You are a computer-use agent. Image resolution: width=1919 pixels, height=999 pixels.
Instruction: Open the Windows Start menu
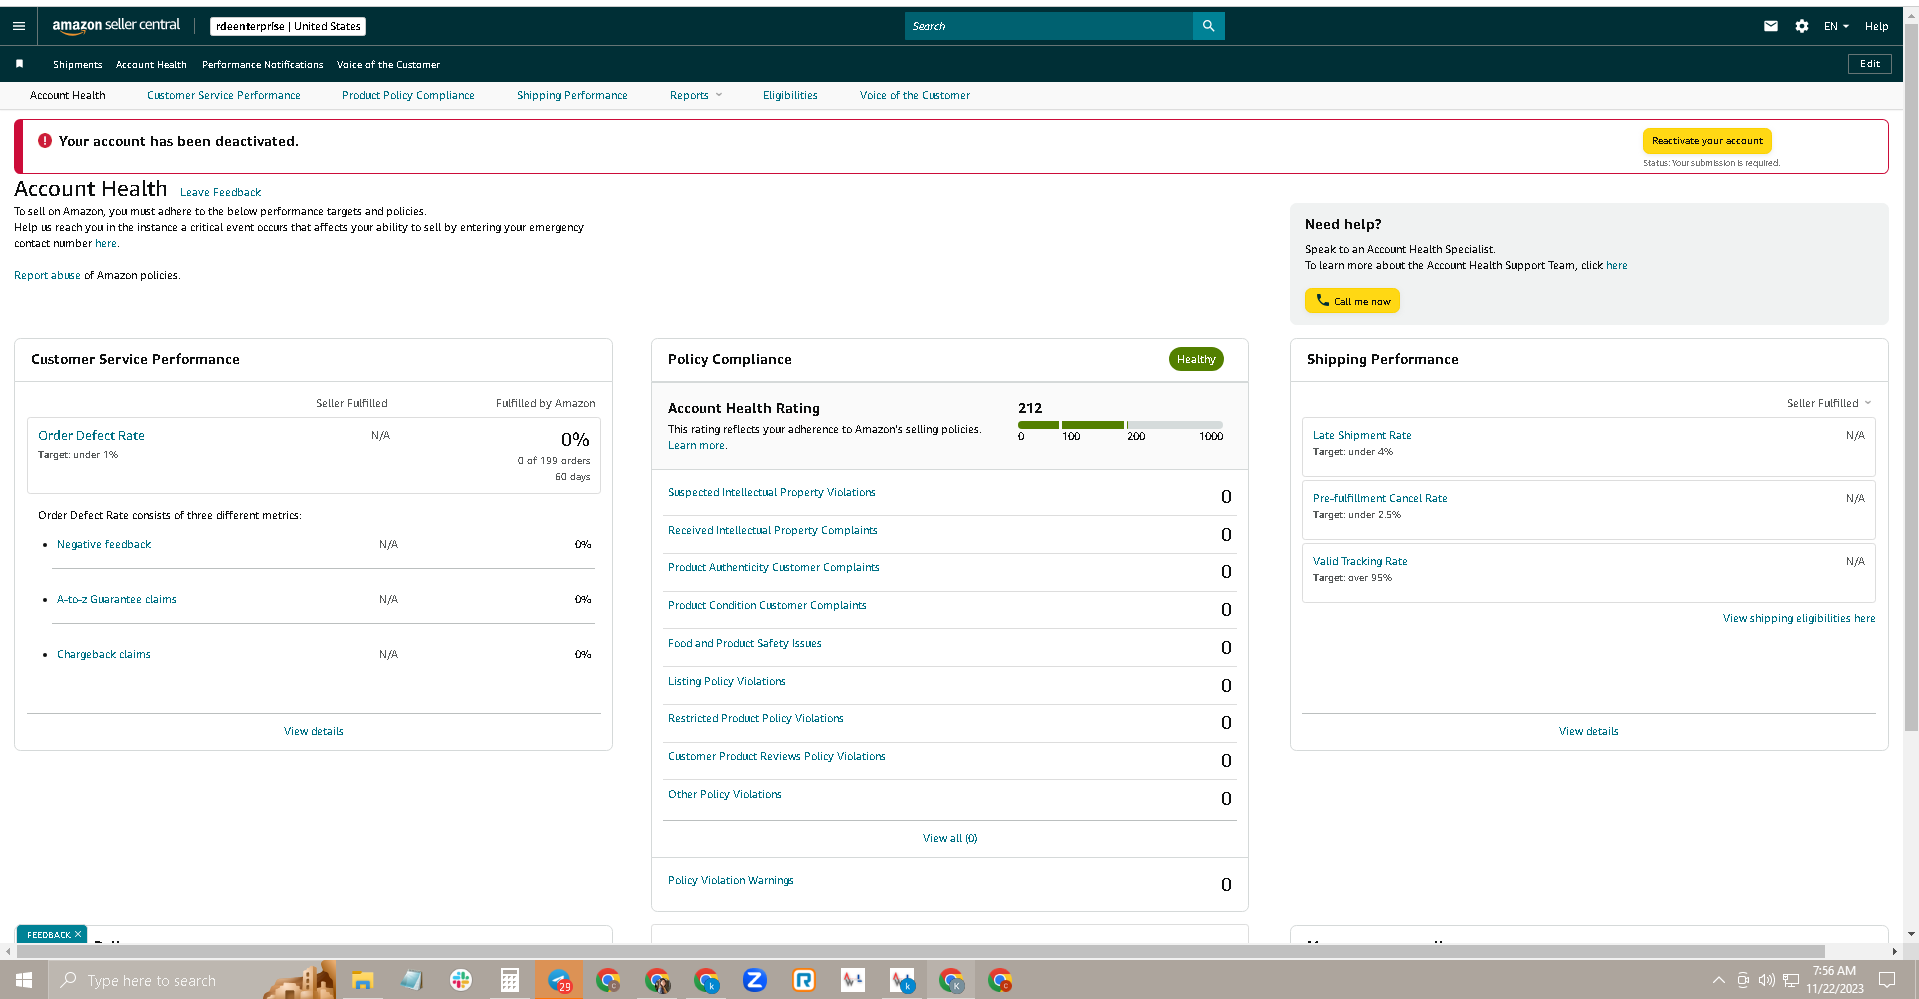(24, 980)
